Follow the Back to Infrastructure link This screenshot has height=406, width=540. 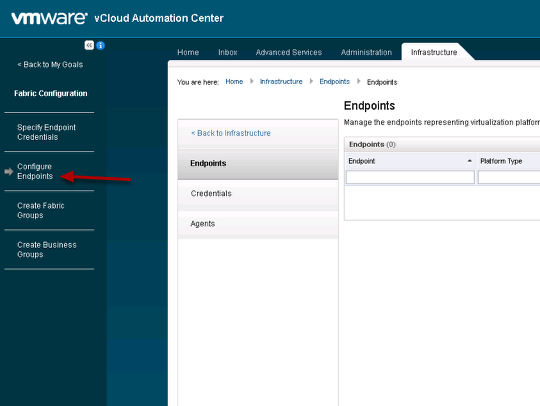coord(231,133)
